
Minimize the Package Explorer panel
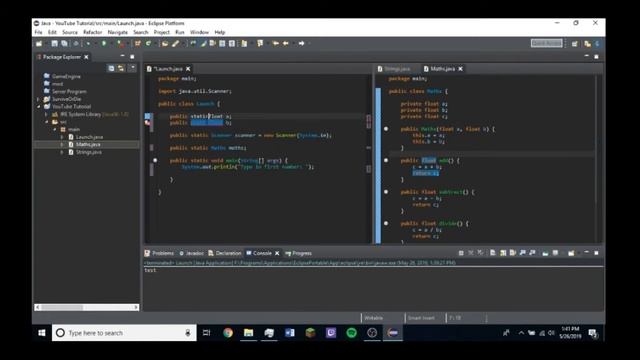(x=122, y=56)
